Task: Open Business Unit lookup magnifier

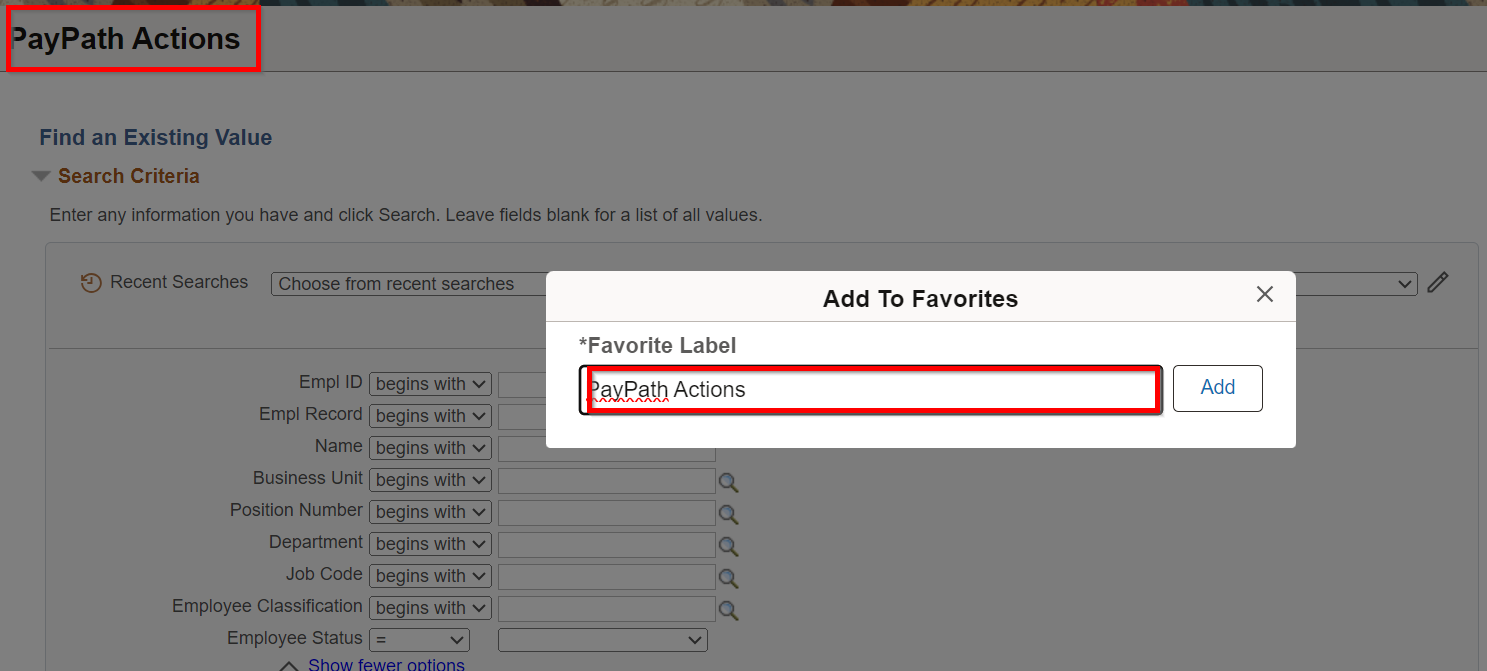Action: coord(729,483)
